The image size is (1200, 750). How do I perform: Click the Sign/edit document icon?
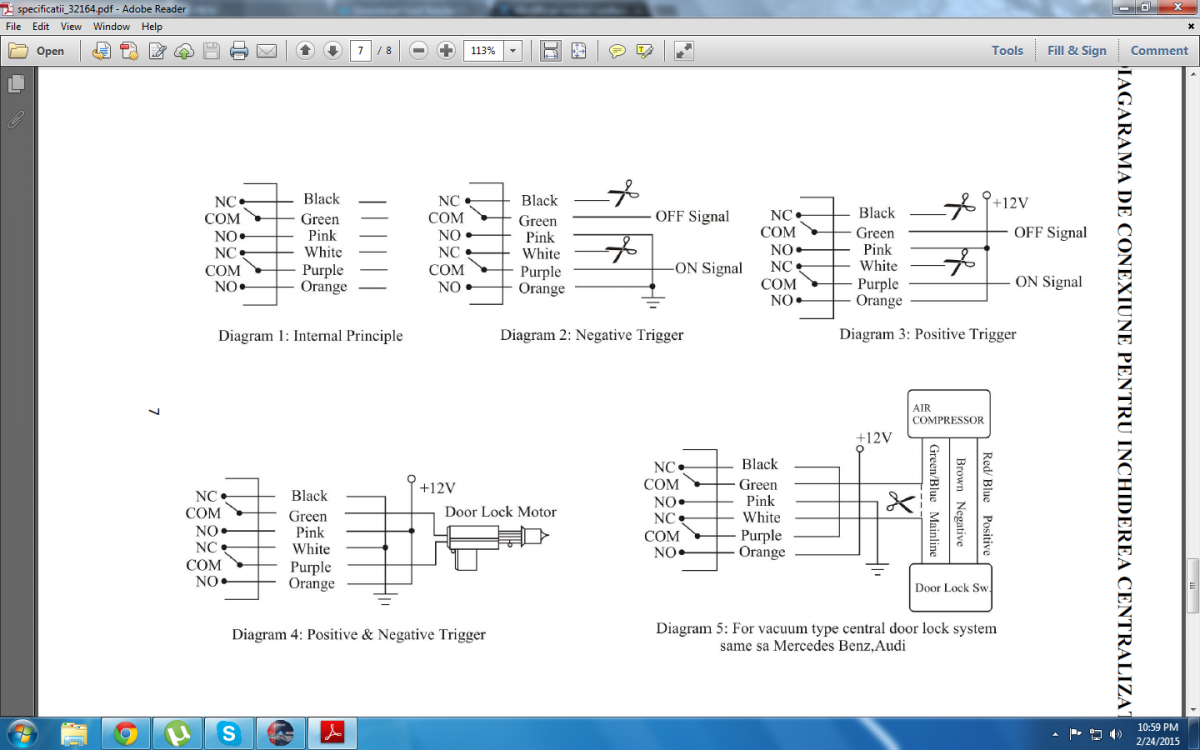[x=157, y=51]
